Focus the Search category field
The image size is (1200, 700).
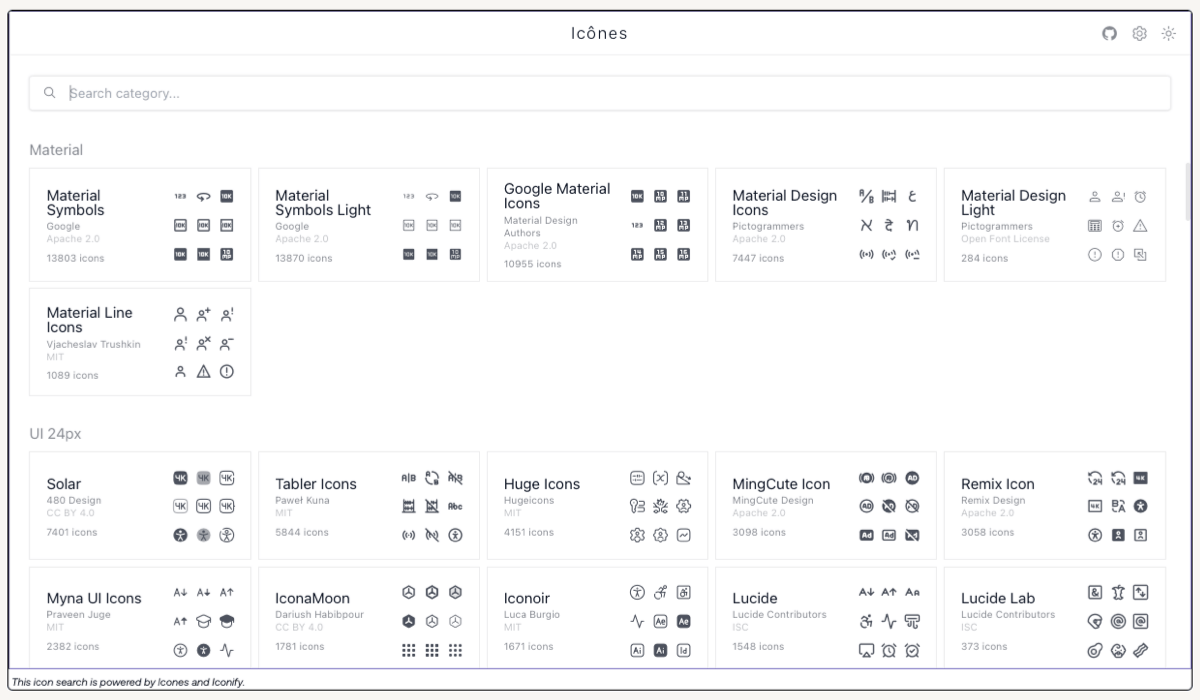pyautogui.click(x=600, y=93)
